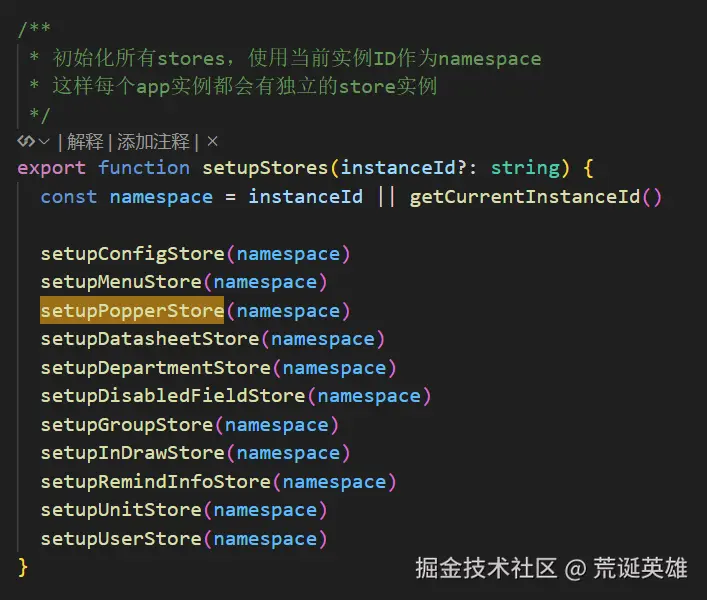
Task: Click the setupInDrawStore call
Action: (x=132, y=453)
